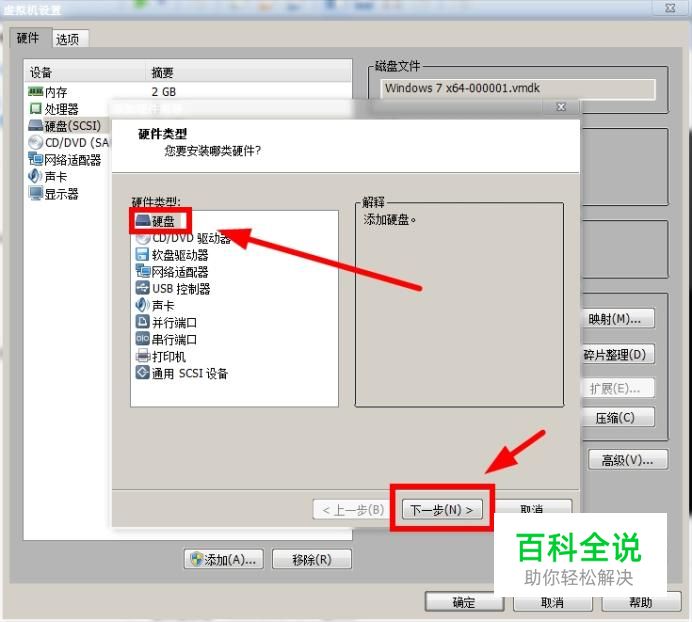Click the CD/DVD disc icon in device list

pyautogui.click(x=35, y=142)
